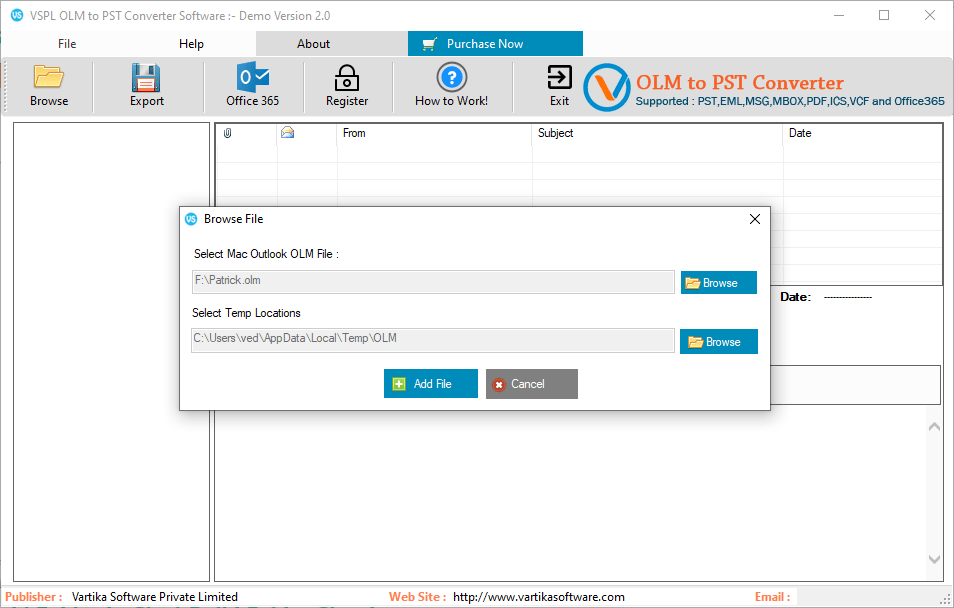This screenshot has height=608, width=954.
Task: Click the Browse folder toolbar icon
Action: pos(49,77)
